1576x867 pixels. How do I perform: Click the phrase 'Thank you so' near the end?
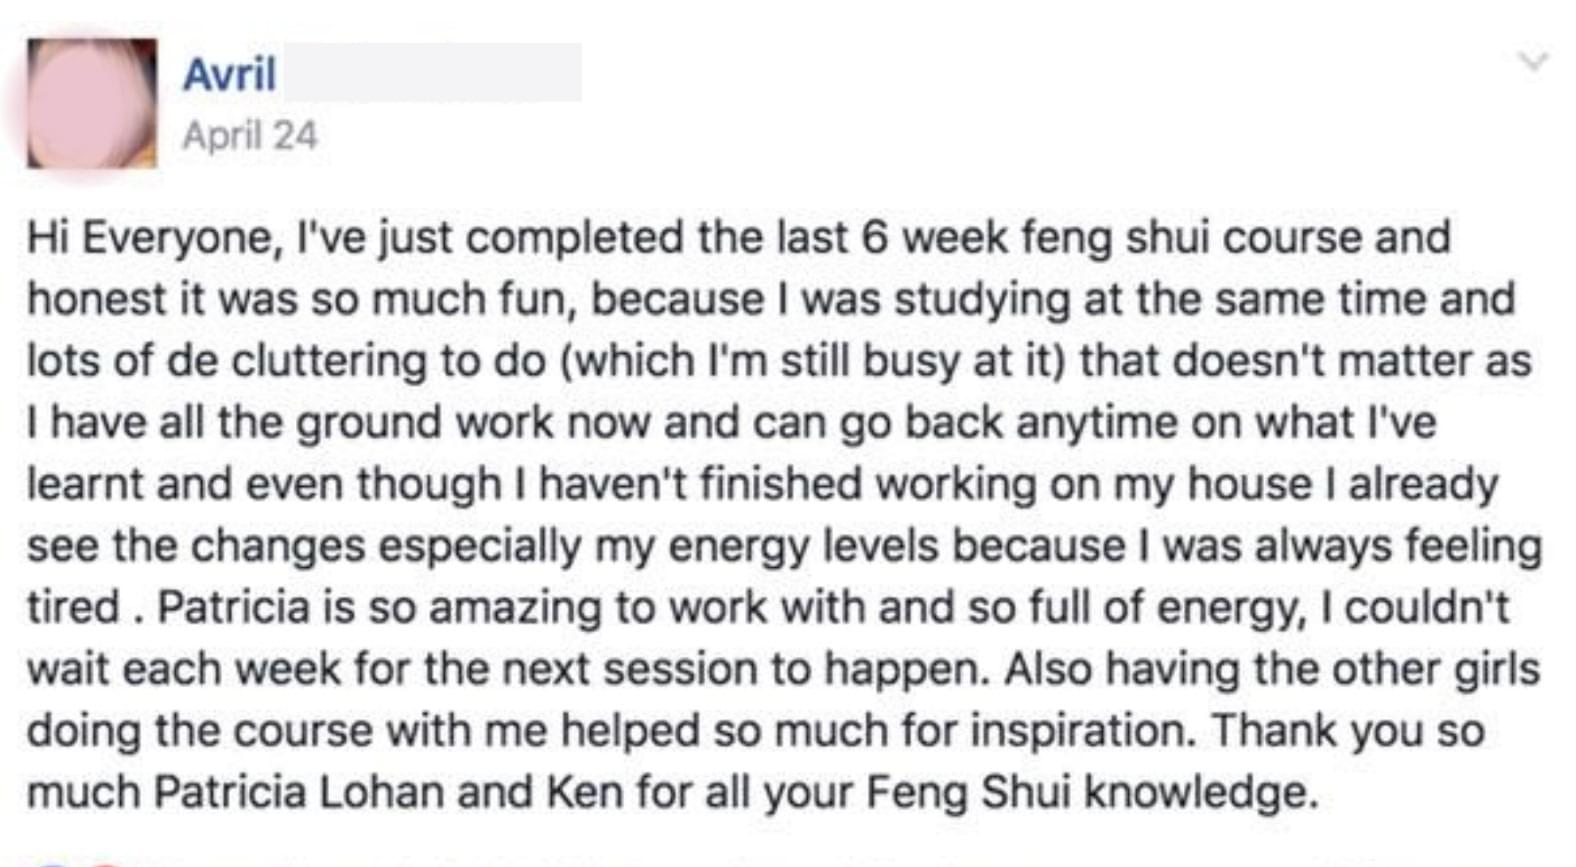(1348, 731)
